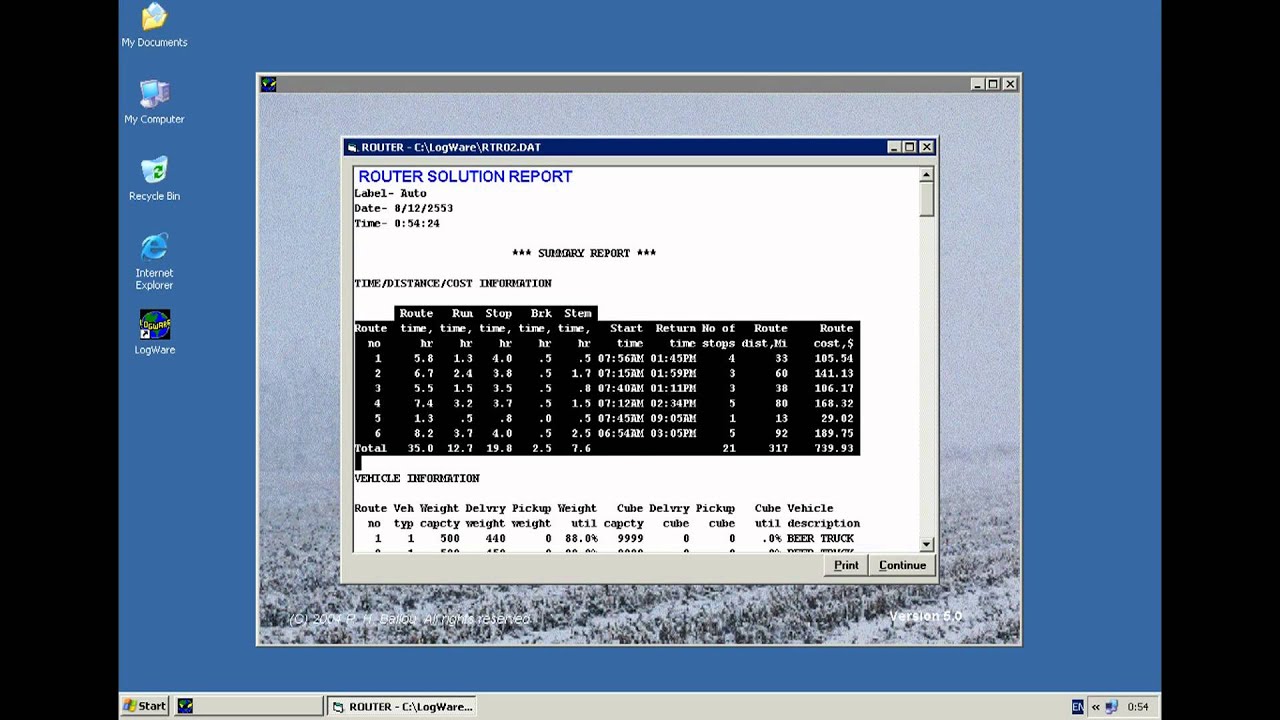Viewport: 1280px width, 720px height.
Task: Minimize the LogWare main window
Action: tap(977, 84)
